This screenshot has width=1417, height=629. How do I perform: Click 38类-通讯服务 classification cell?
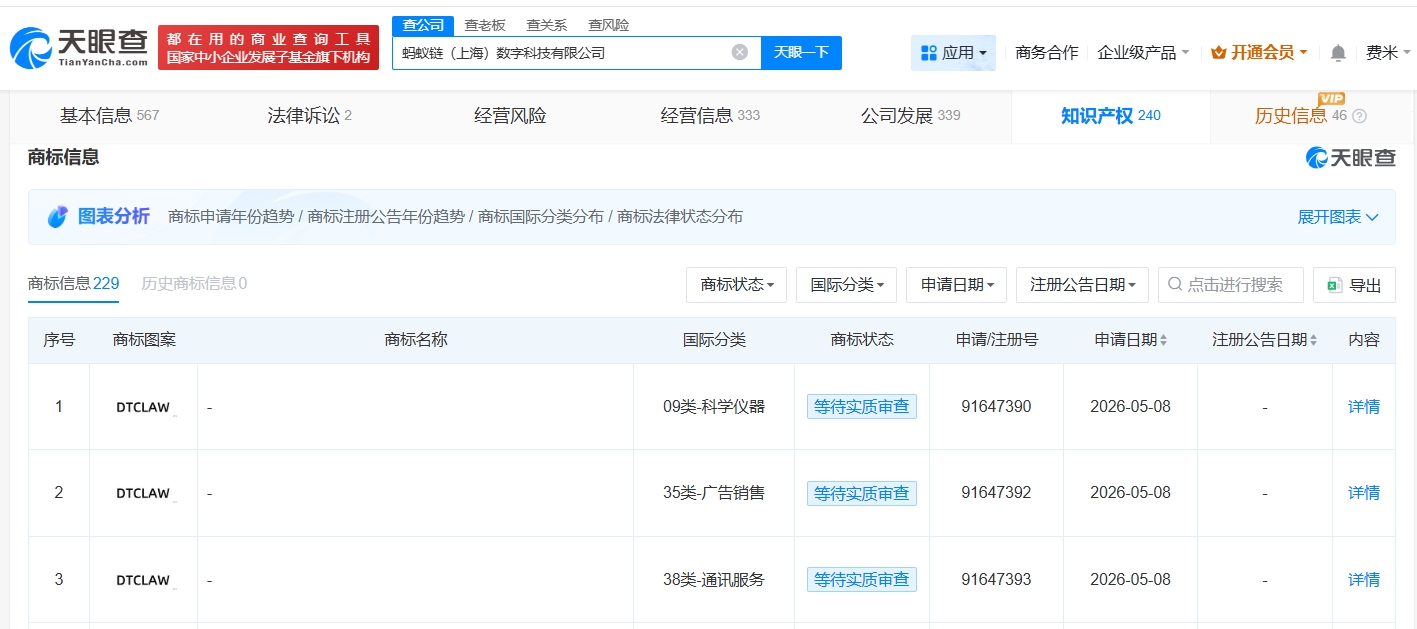[714, 580]
